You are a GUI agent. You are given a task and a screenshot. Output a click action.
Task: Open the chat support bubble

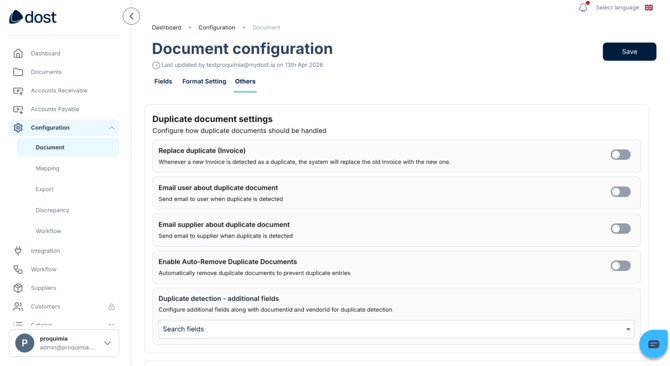[x=653, y=344]
